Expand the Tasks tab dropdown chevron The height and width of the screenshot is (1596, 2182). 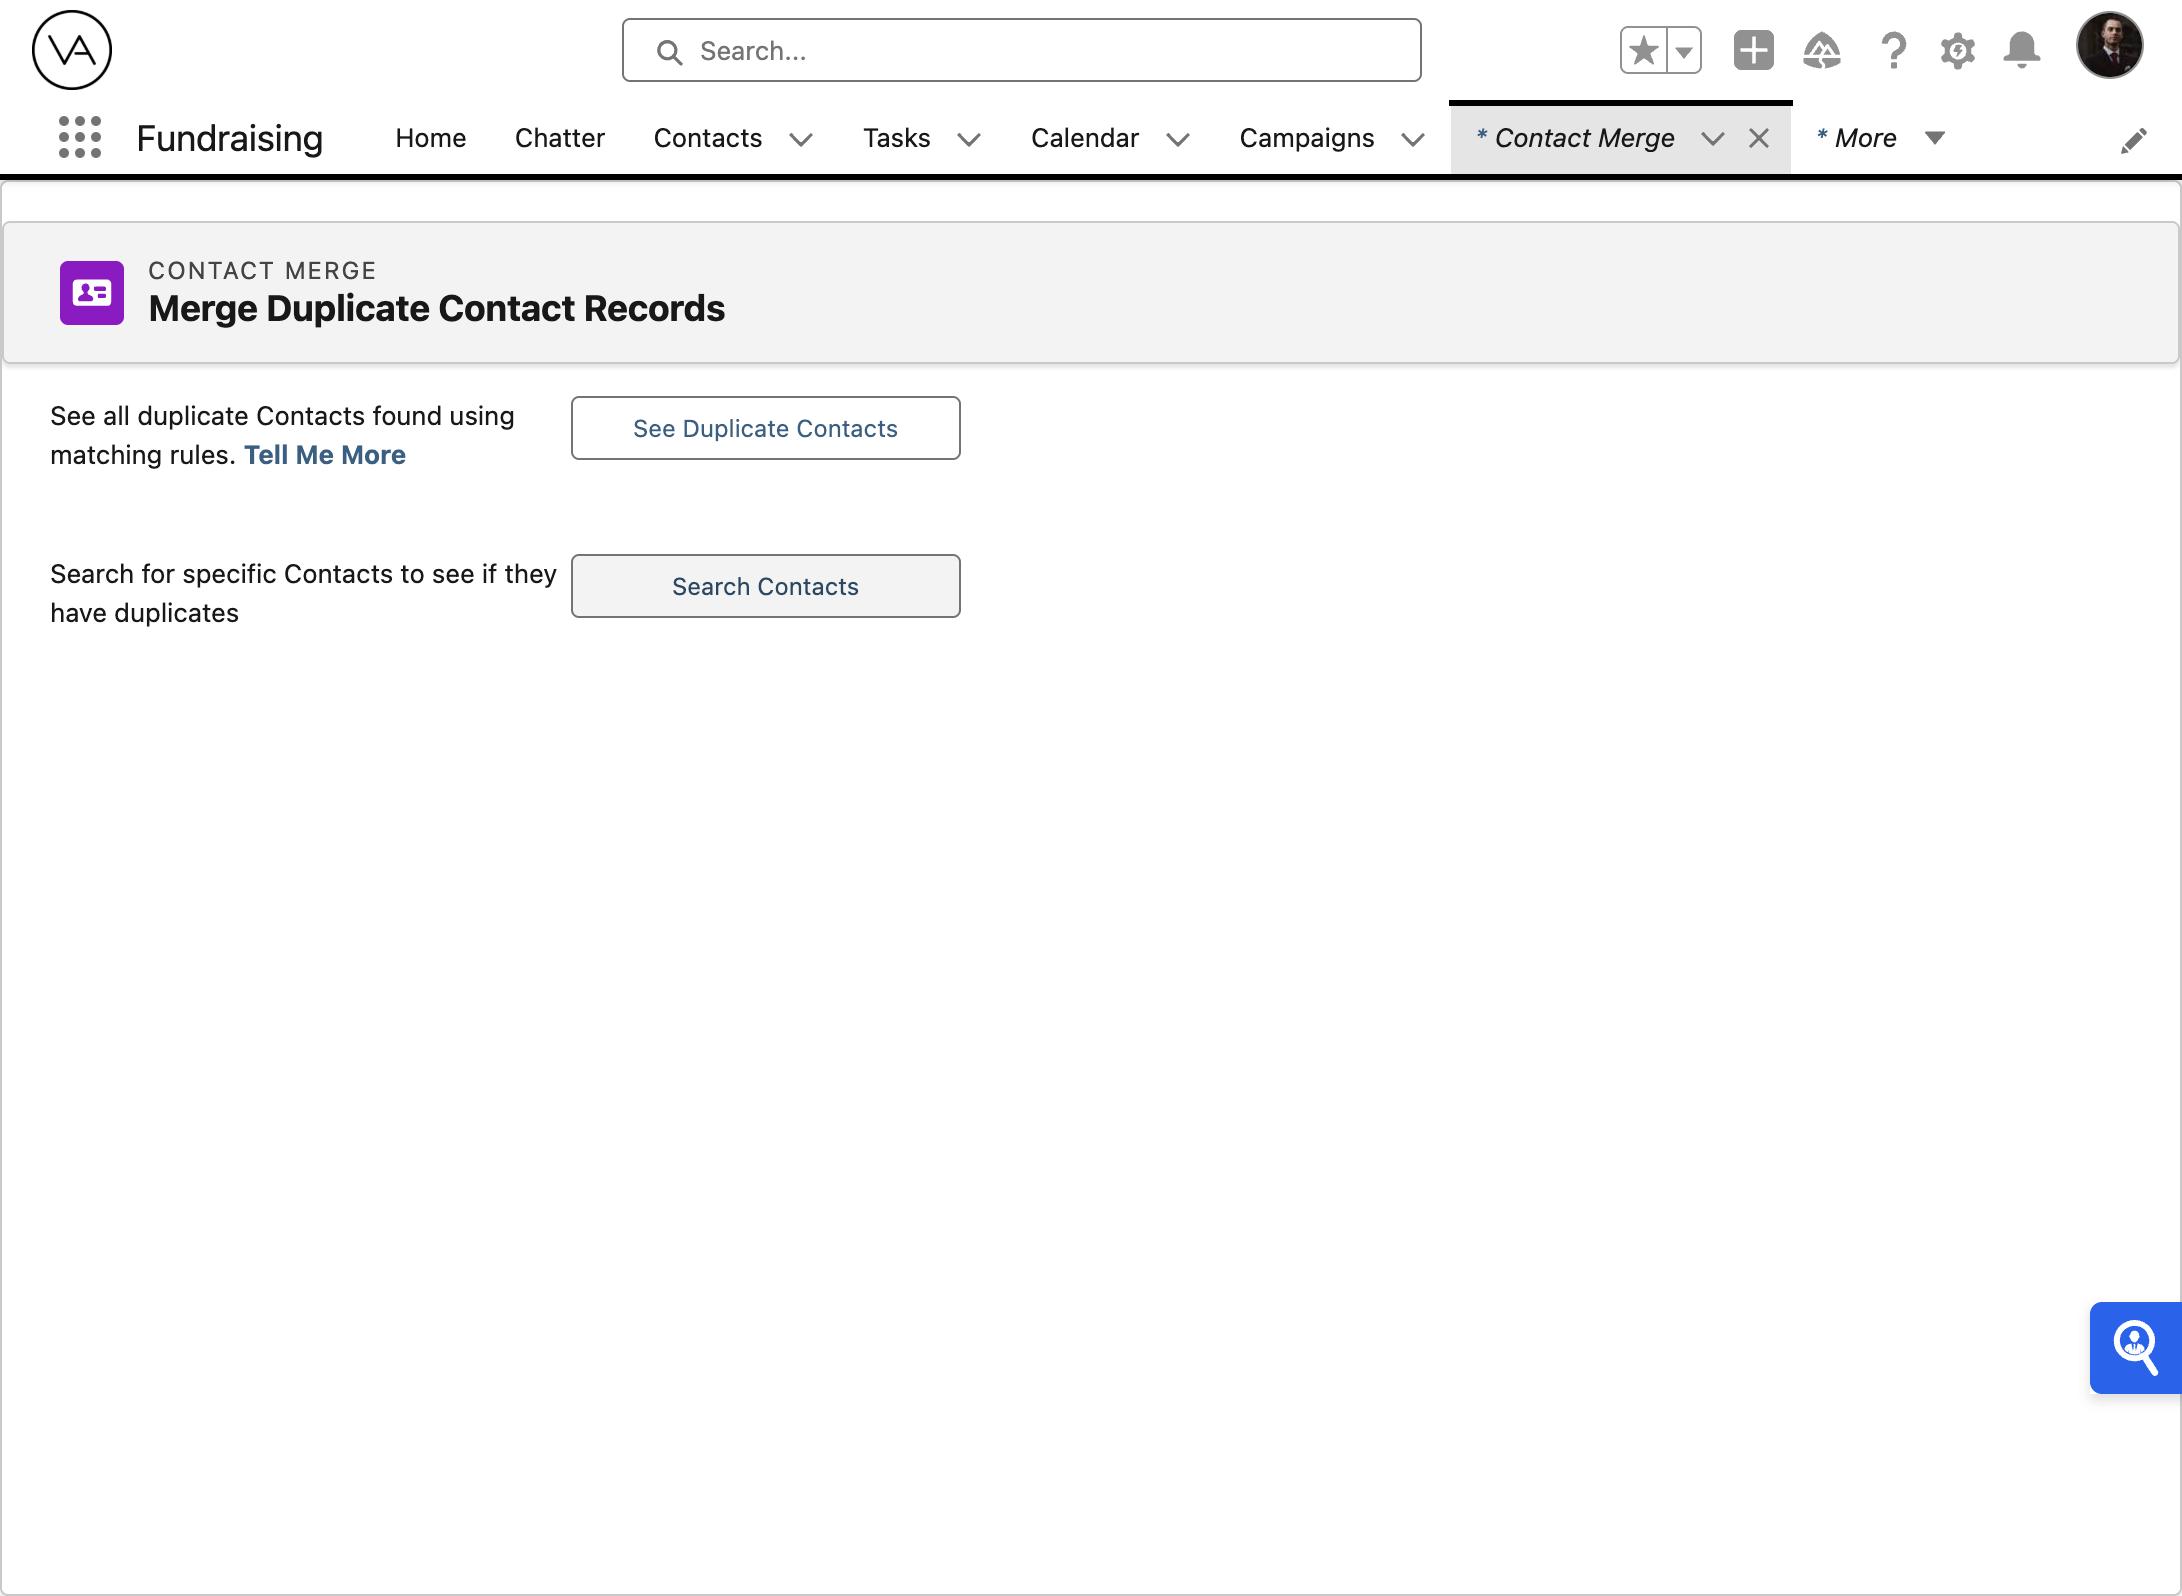(x=969, y=139)
